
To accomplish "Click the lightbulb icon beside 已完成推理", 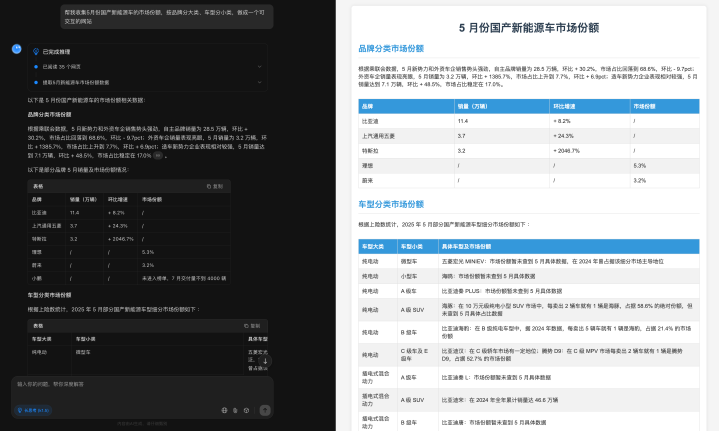I will 36,52.
